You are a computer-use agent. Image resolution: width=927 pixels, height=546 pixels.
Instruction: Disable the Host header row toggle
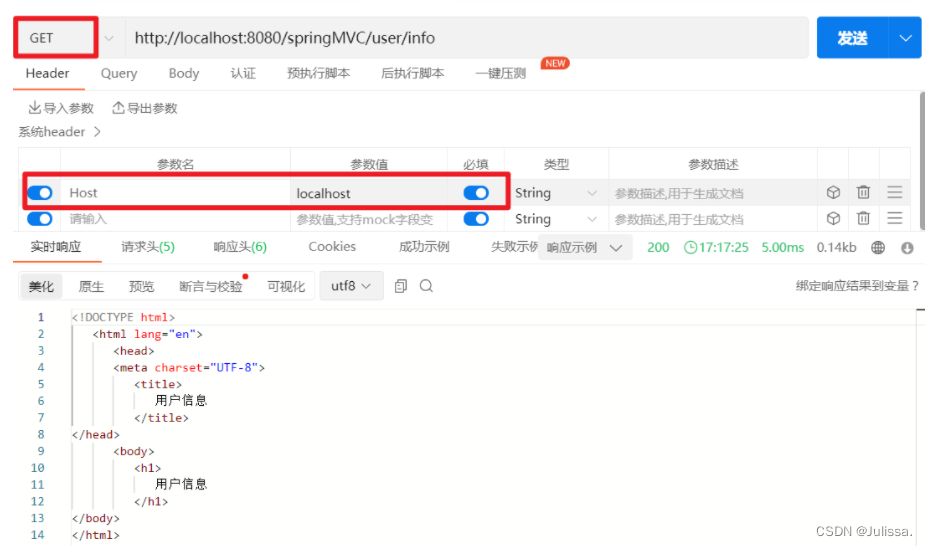coord(40,193)
